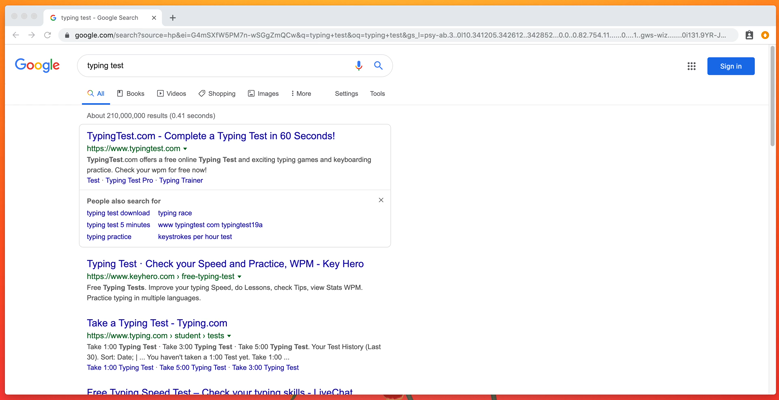Click the browser reload icon
Screen dimensions: 779x400
47,35
